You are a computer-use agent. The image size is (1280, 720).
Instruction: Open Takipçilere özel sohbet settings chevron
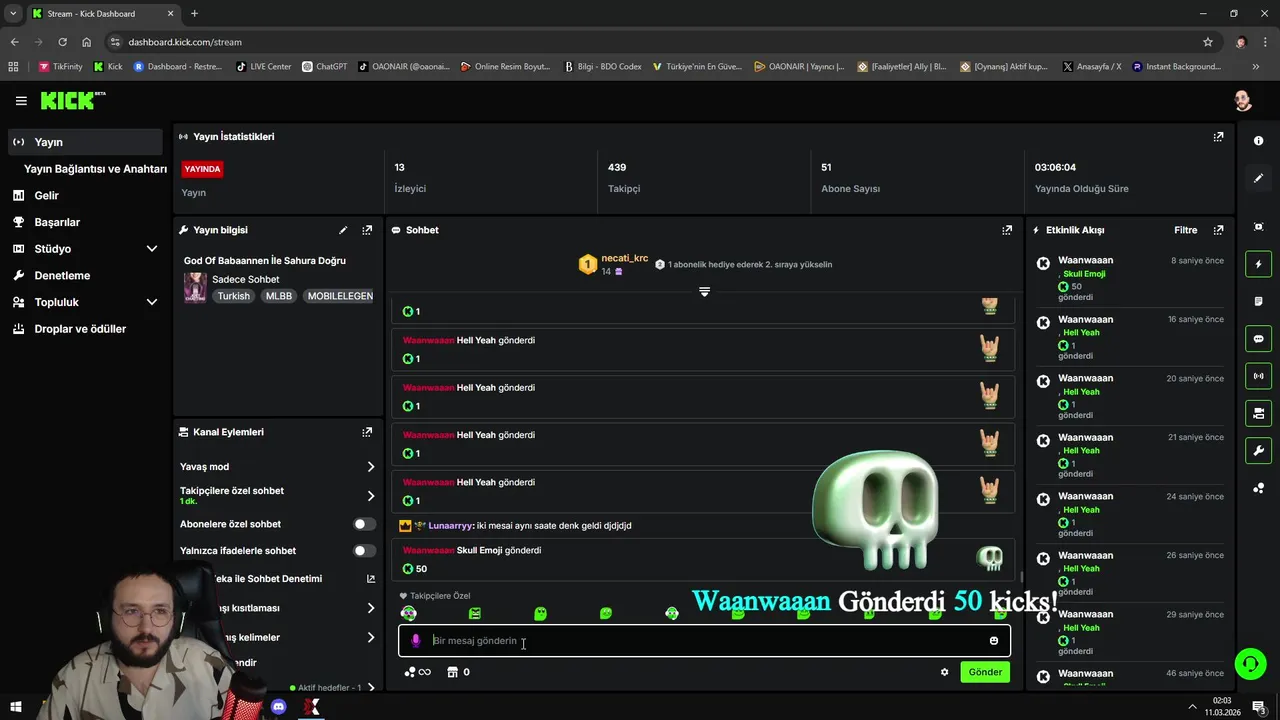point(371,496)
